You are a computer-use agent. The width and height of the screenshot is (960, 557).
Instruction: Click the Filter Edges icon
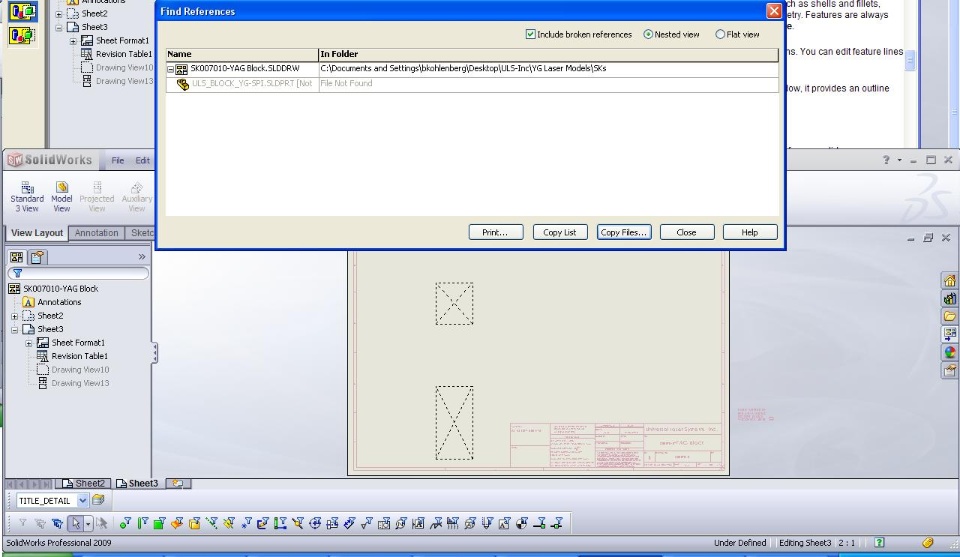coord(142,523)
